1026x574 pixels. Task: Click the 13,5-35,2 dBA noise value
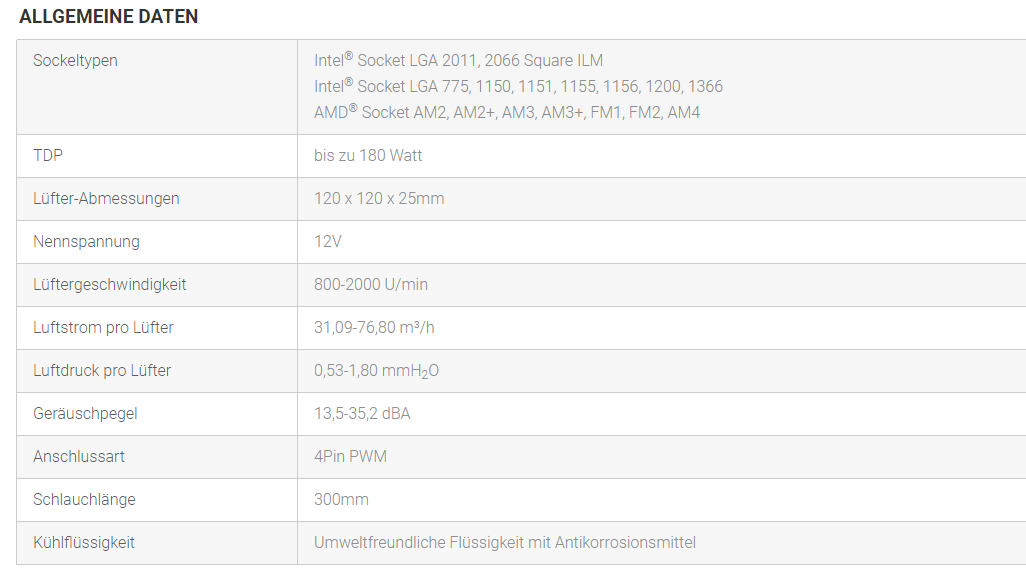pyautogui.click(x=362, y=414)
